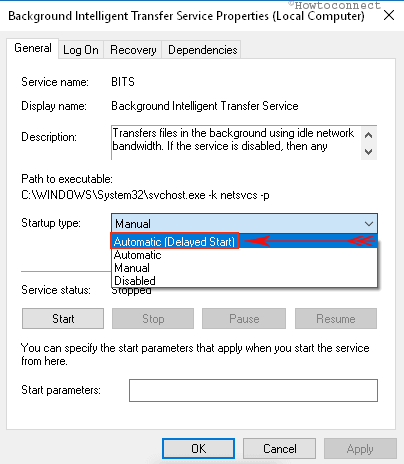Open the Recovery tab

tap(133, 50)
